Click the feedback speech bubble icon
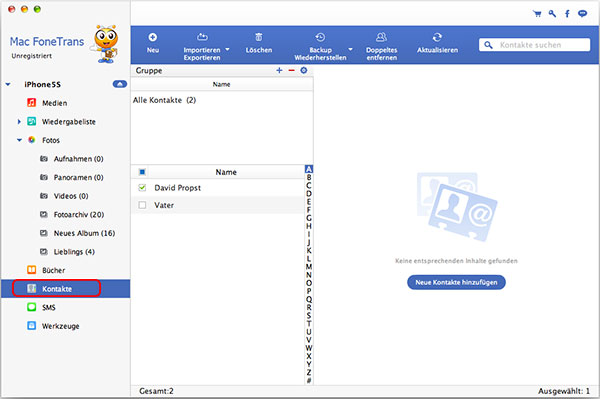Screen dimensions: 600x399 (582, 14)
